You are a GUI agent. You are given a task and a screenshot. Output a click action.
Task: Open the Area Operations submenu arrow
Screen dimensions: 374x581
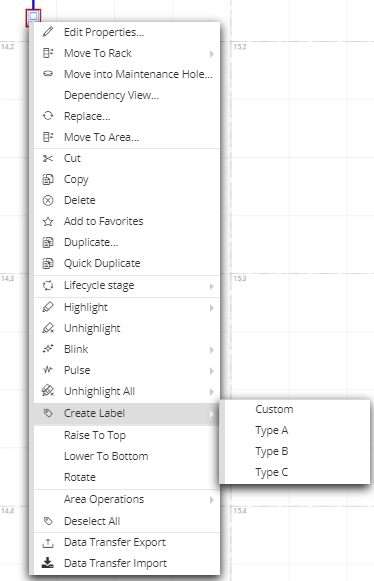(x=212, y=500)
